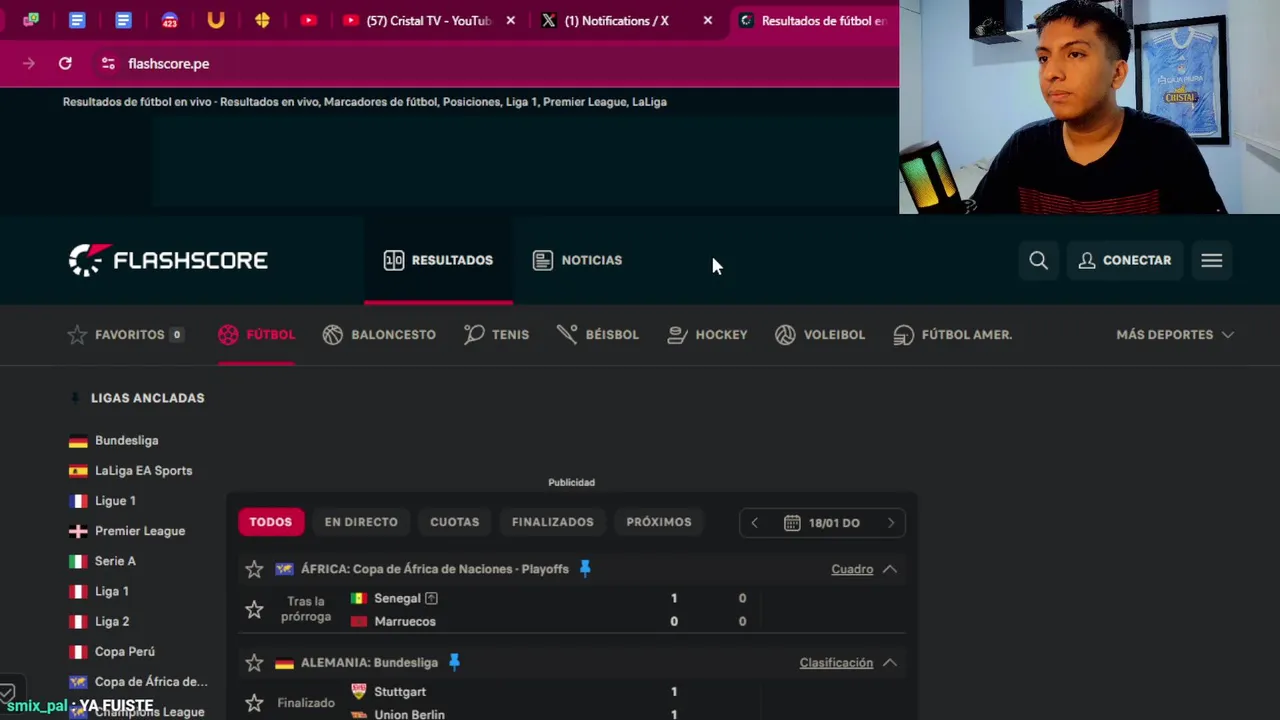The width and height of the screenshot is (1280, 720).
Task: Open Favoritos with the star counter
Action: [125, 335]
